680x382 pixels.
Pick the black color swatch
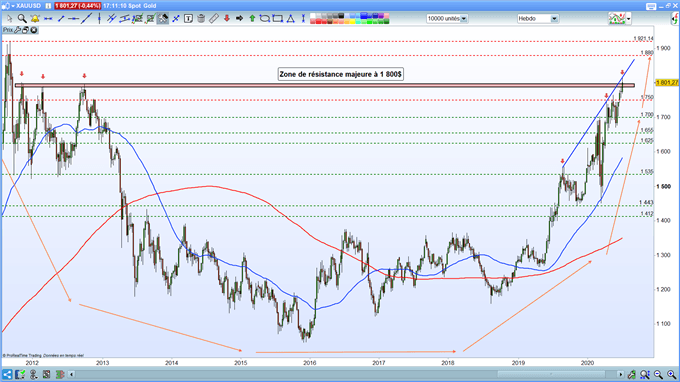pos(341,16)
